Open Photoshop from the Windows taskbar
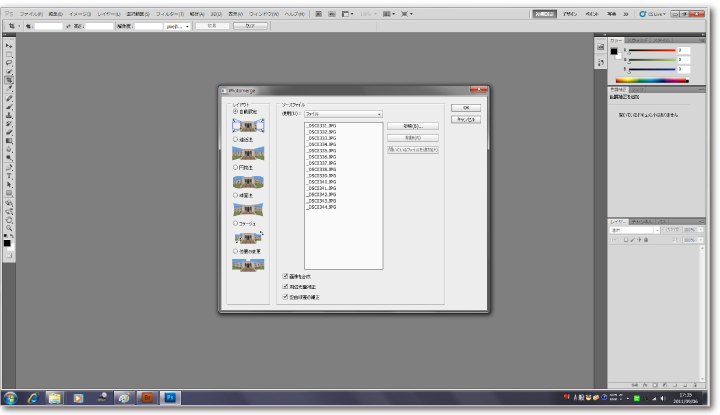 pos(170,398)
